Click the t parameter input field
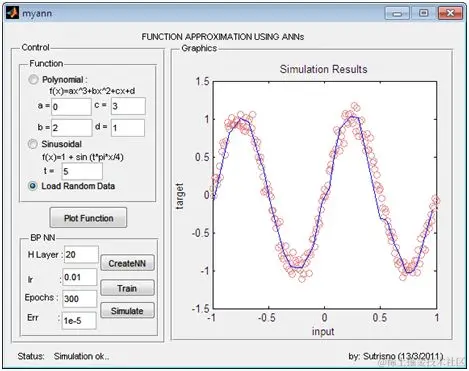This screenshot has width=469, height=371. (82, 171)
